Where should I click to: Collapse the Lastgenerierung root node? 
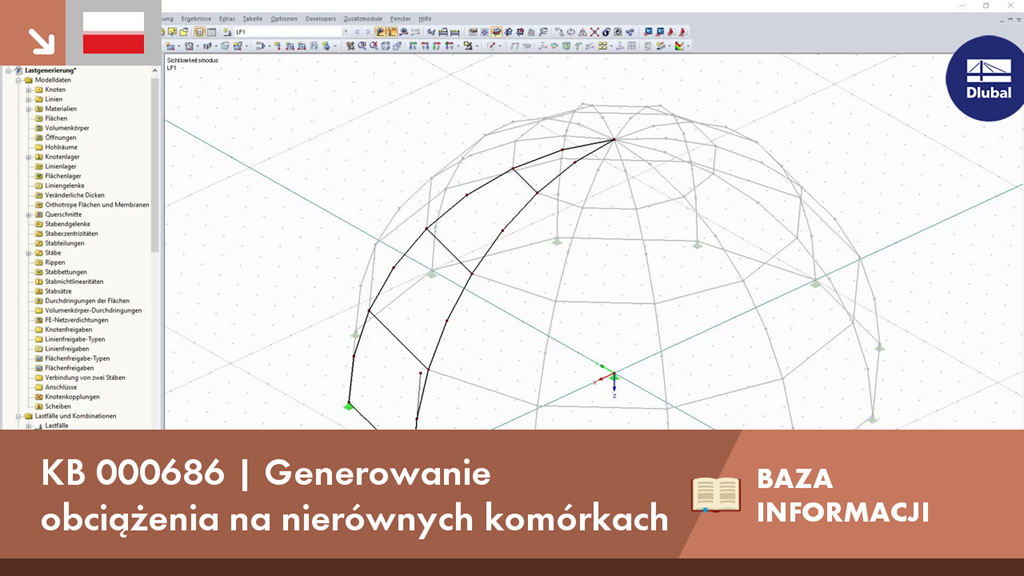8,71
